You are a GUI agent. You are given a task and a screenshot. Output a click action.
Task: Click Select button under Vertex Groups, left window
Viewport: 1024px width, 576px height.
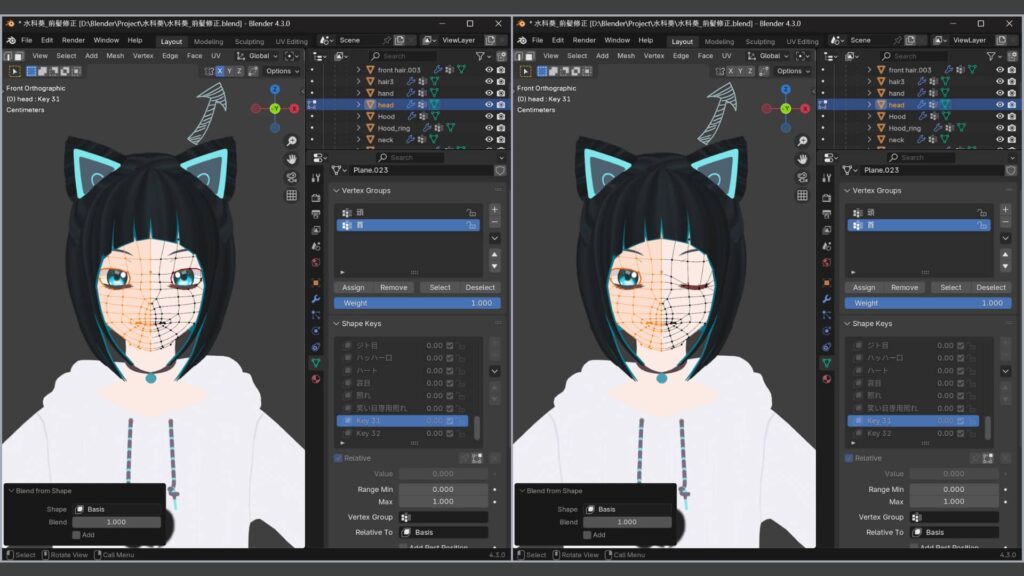(x=440, y=287)
